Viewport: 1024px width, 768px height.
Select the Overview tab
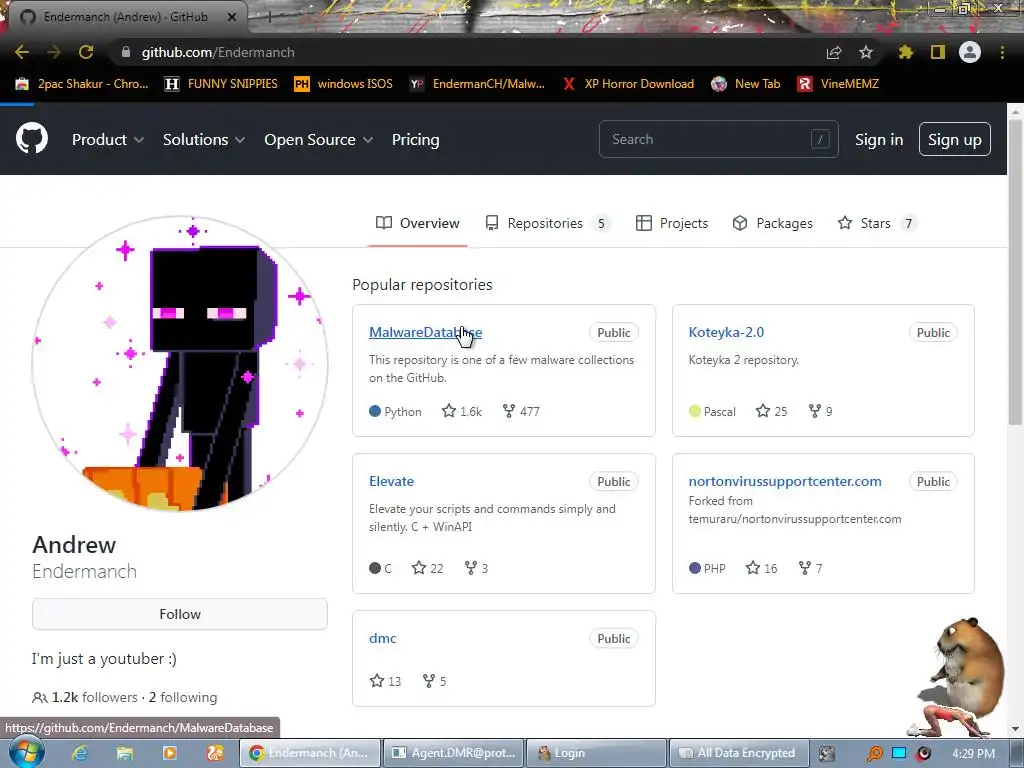[417, 223]
